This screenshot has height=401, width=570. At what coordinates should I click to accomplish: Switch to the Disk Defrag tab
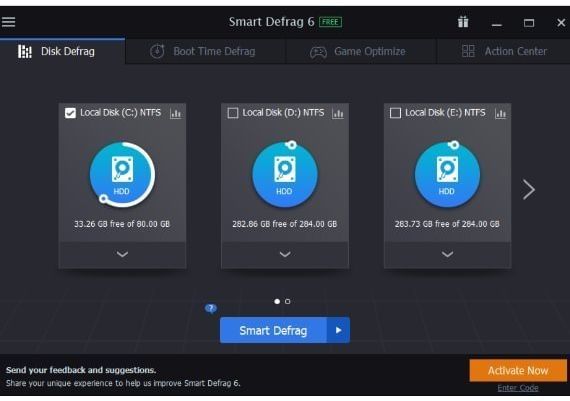tap(63, 51)
